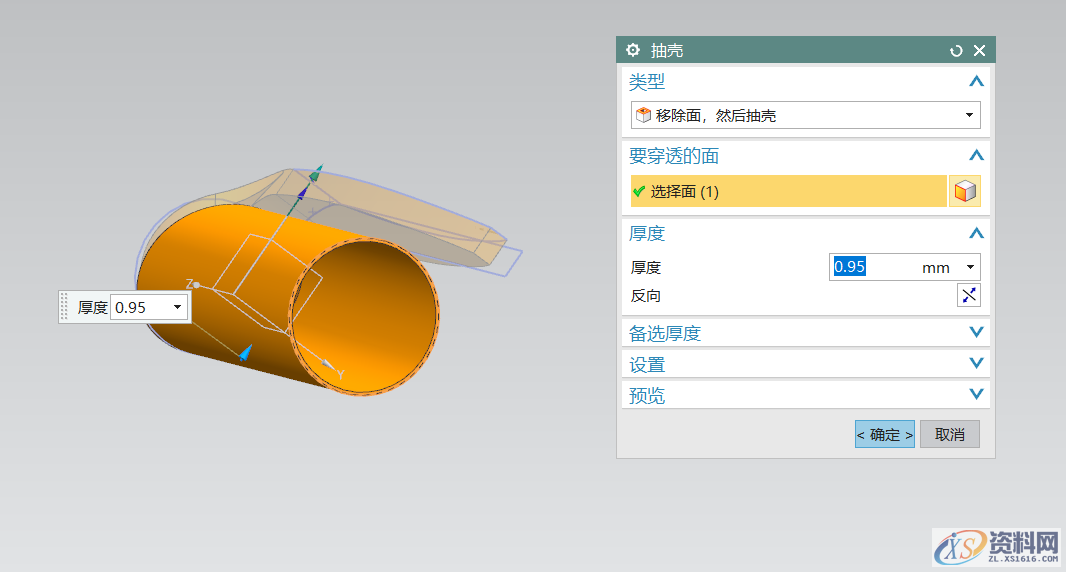The image size is (1066, 572).
Task: Click the grip handle of the 厚度 box
Action: [65, 307]
